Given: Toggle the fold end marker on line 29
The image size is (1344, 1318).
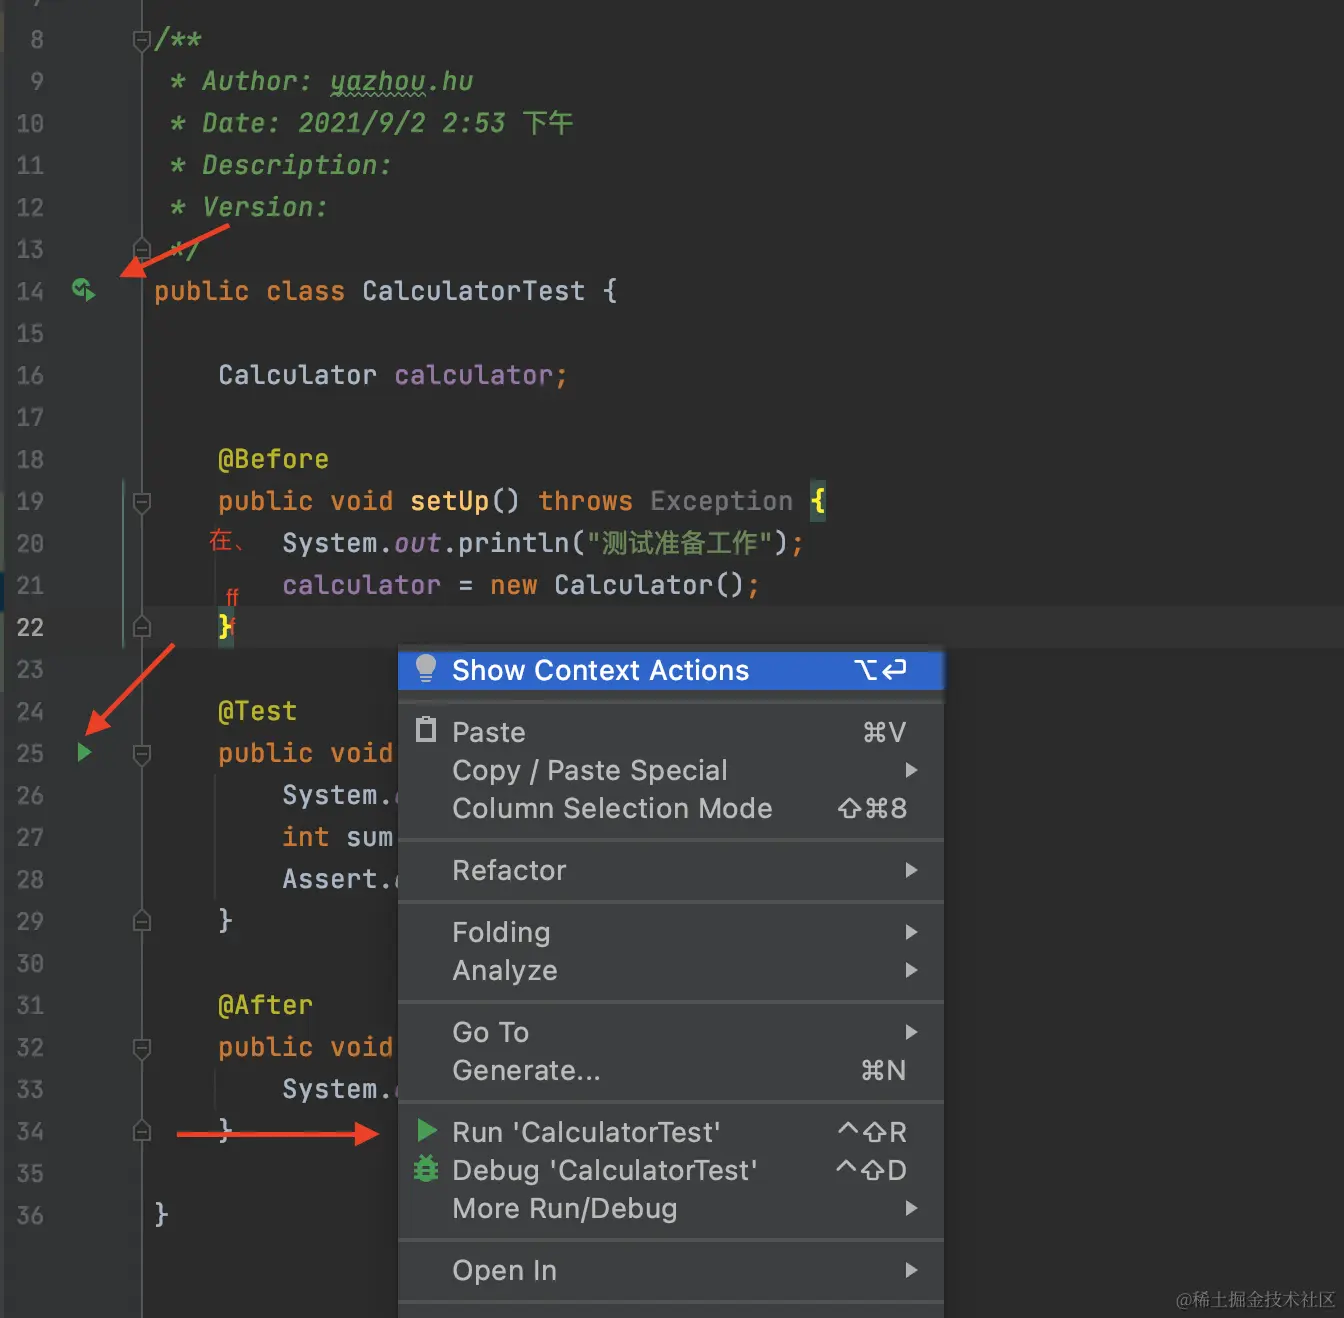Looking at the screenshot, I should [x=141, y=921].
